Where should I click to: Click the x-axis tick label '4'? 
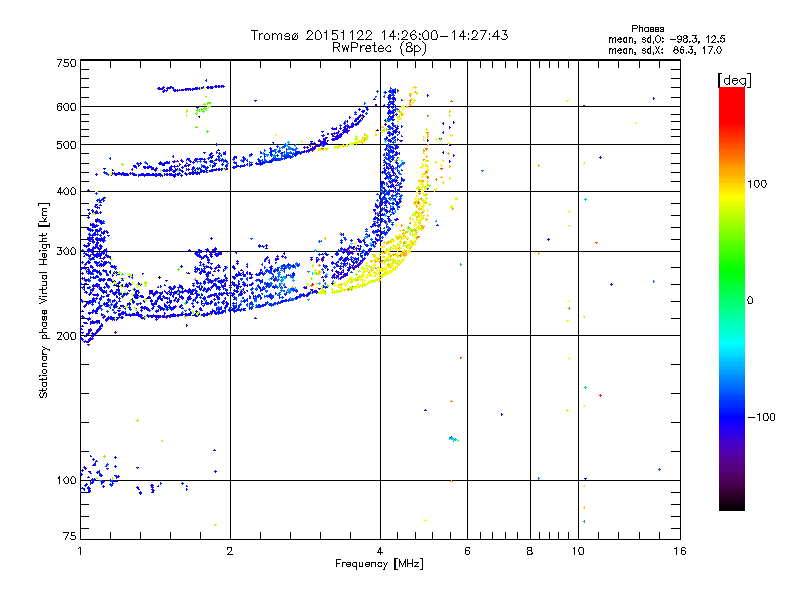380,551
